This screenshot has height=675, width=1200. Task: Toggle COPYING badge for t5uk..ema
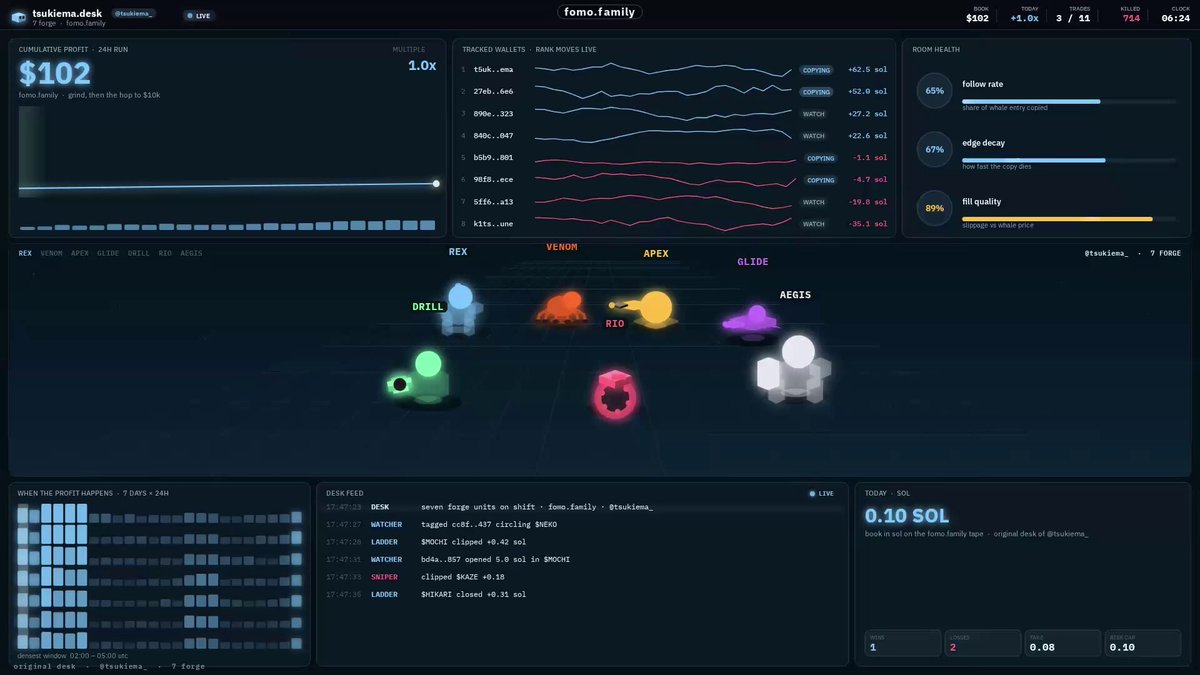[x=817, y=70]
